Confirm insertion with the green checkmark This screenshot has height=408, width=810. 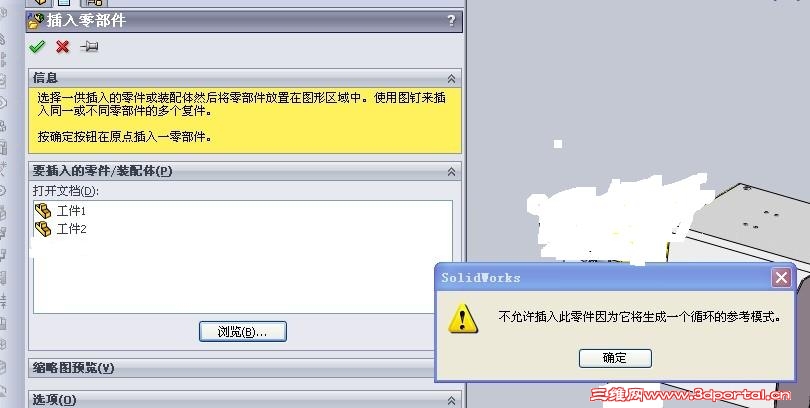click(37, 47)
